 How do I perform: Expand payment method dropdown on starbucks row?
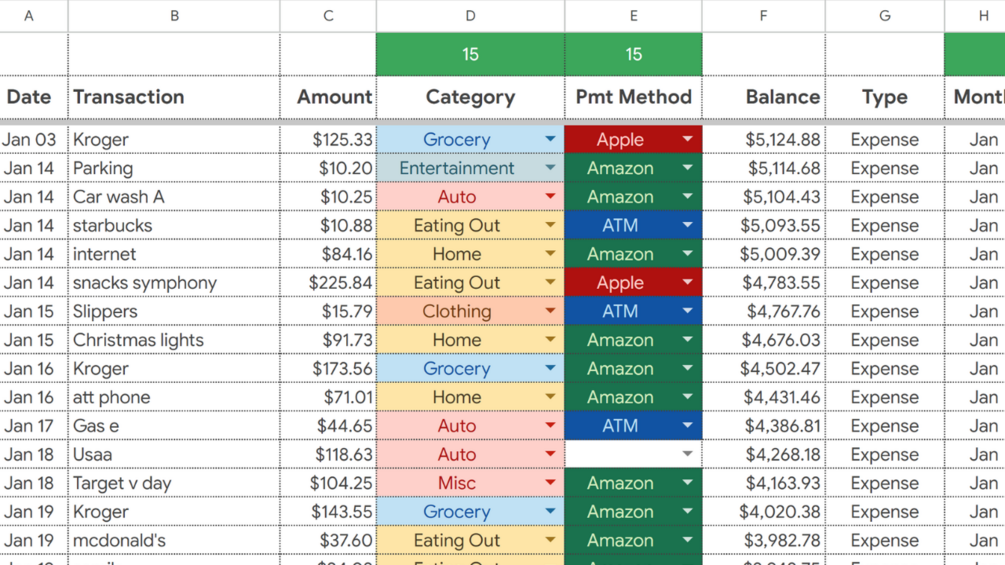click(687, 225)
